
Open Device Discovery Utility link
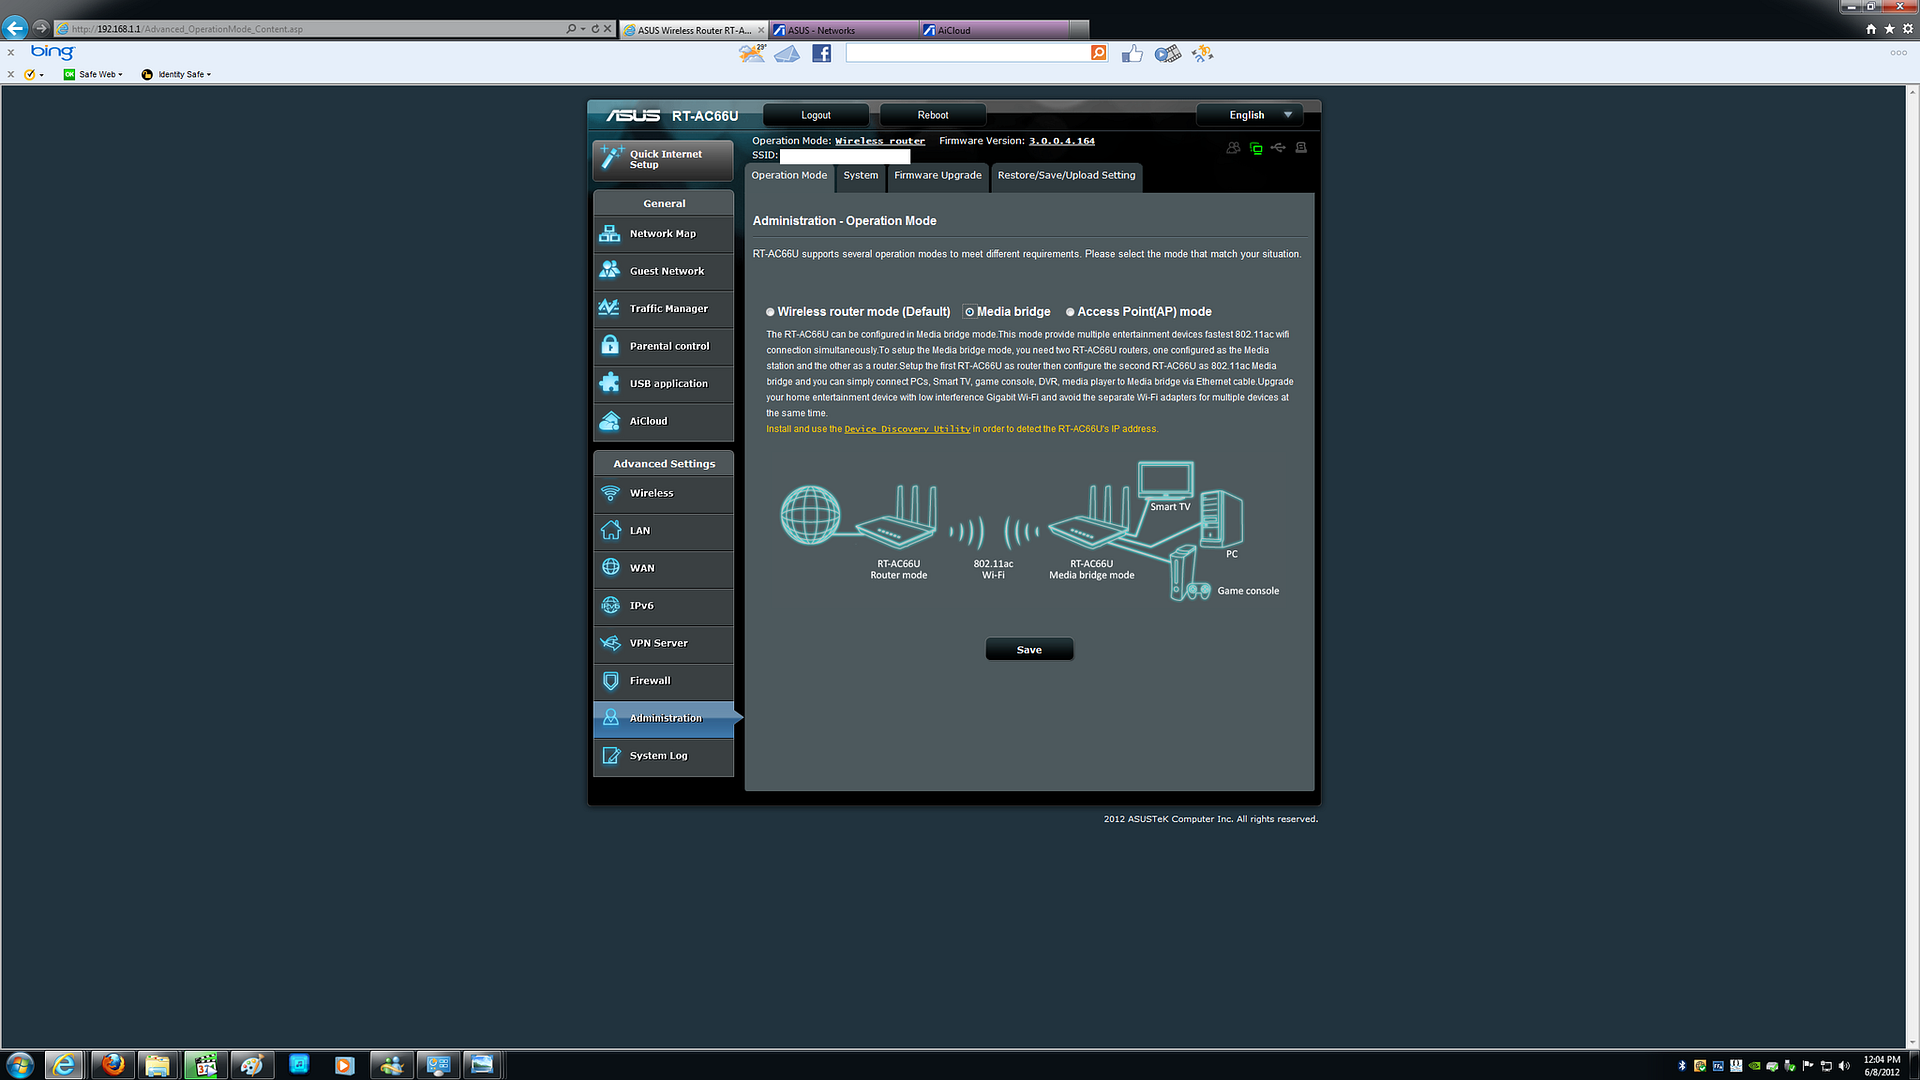click(x=907, y=429)
